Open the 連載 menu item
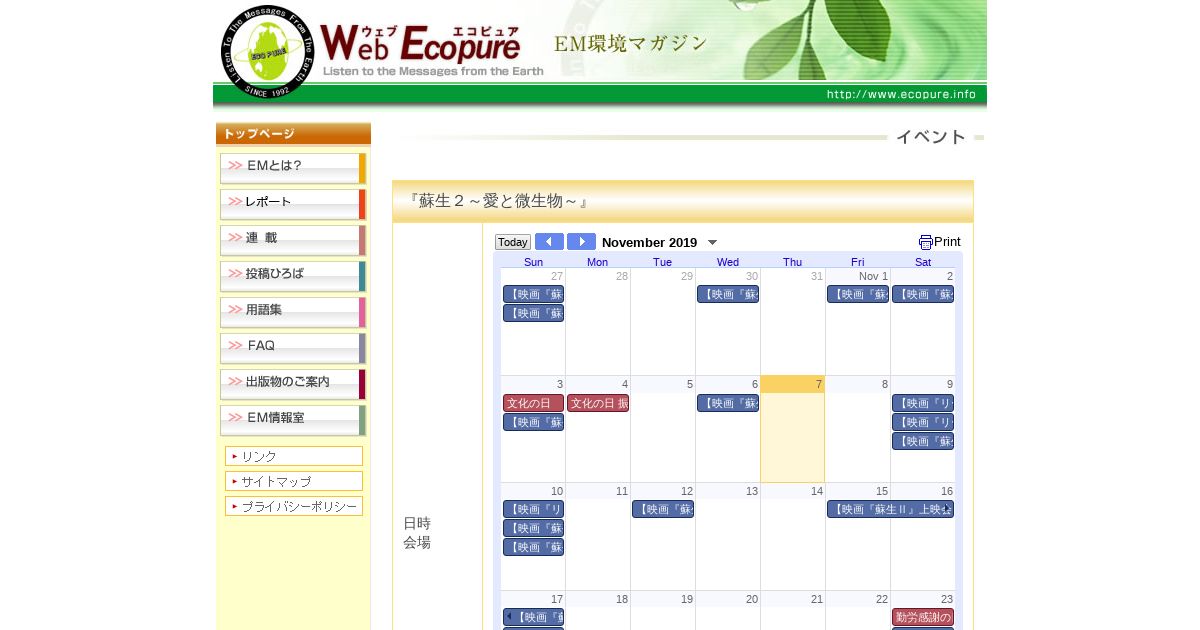The image size is (1200, 630). coord(293,240)
